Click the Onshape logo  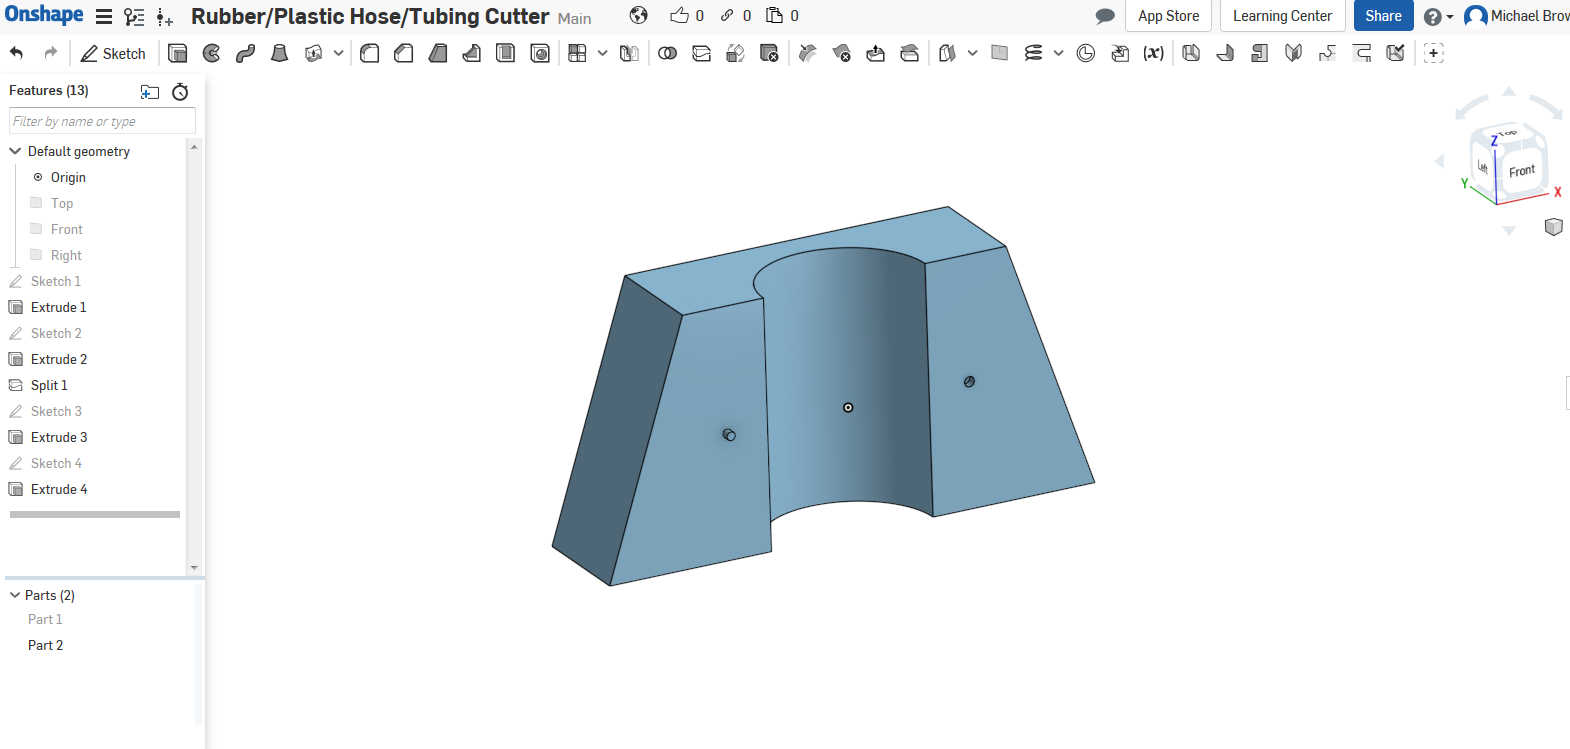(x=45, y=15)
